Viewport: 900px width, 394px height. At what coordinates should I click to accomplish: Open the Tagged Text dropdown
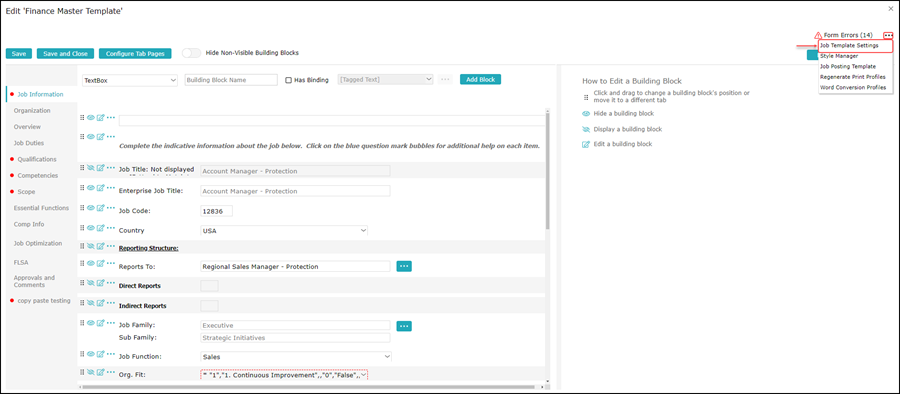pos(386,80)
